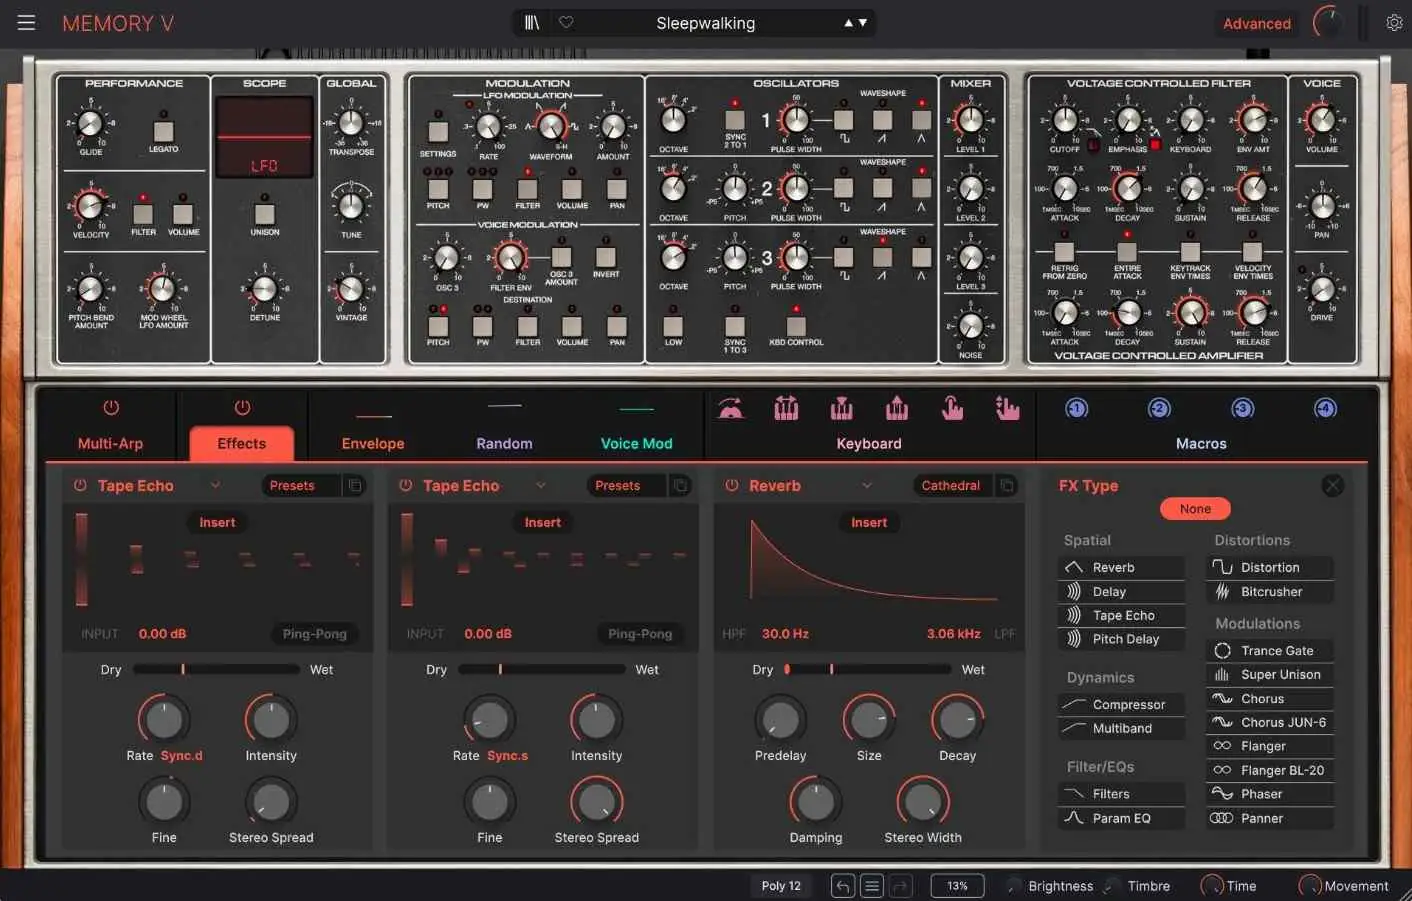Adjust second Tape Echo Dry/Wet slider

point(542,669)
